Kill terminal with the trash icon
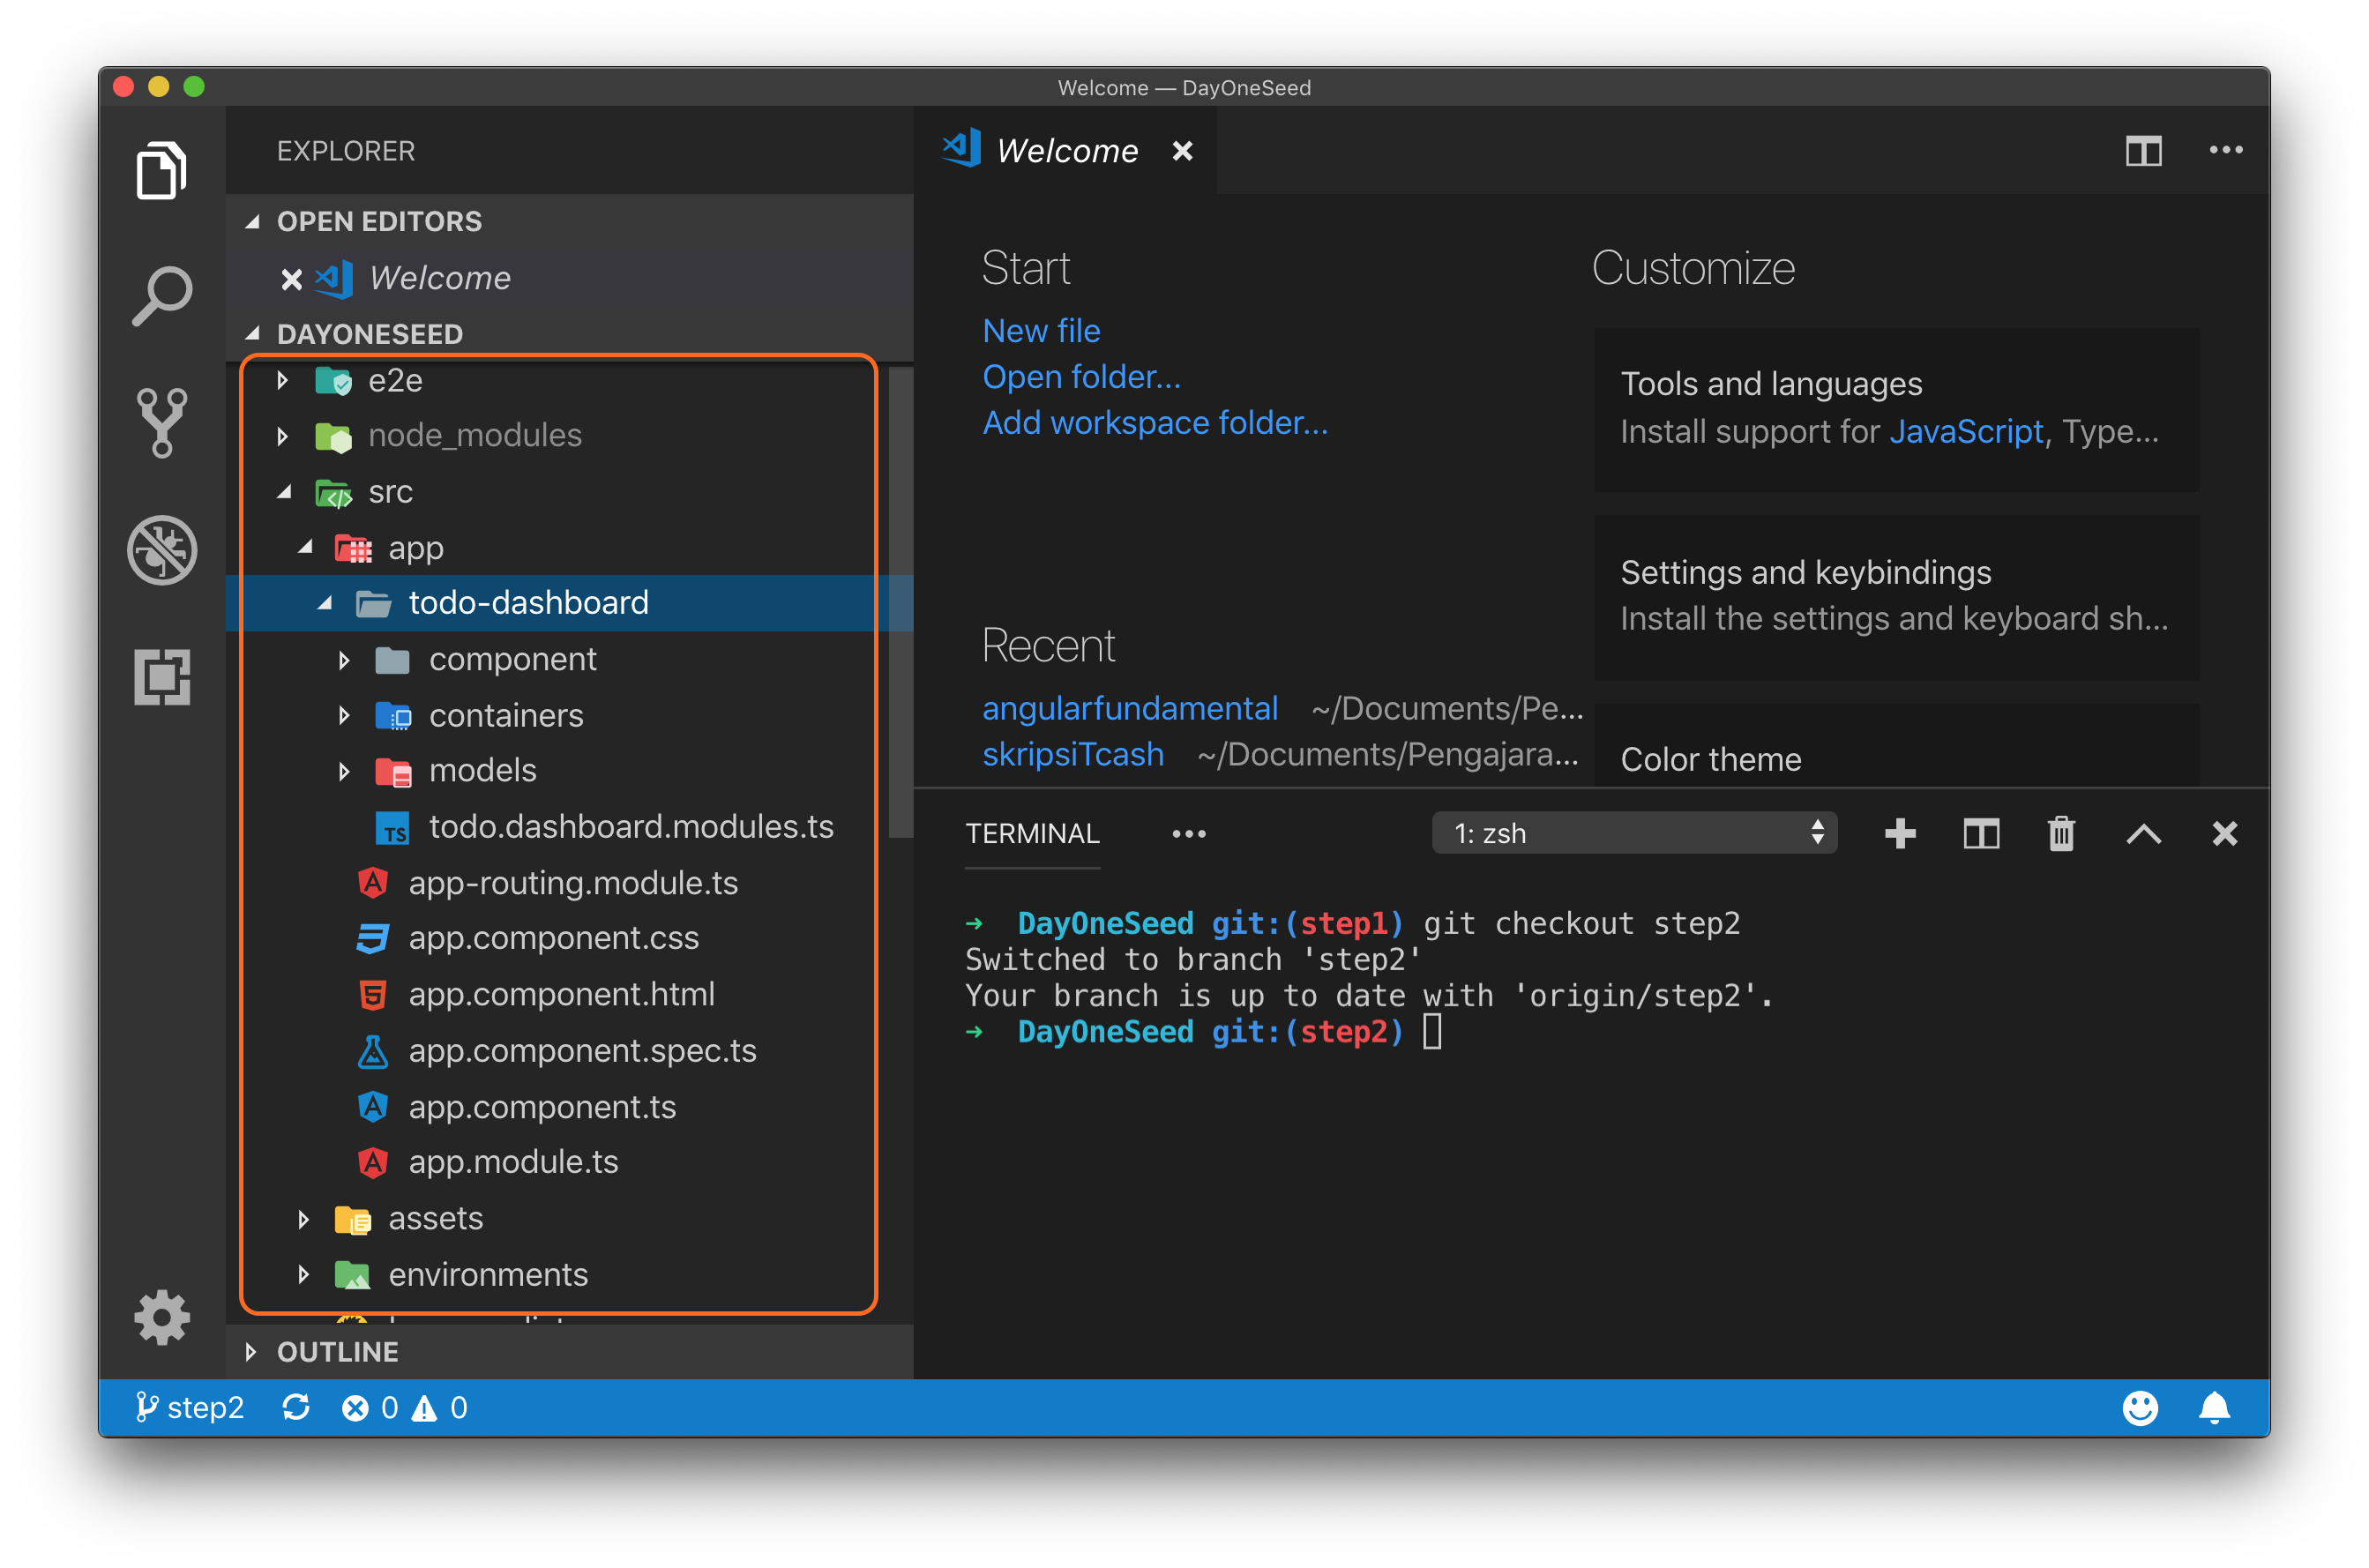 point(2061,833)
